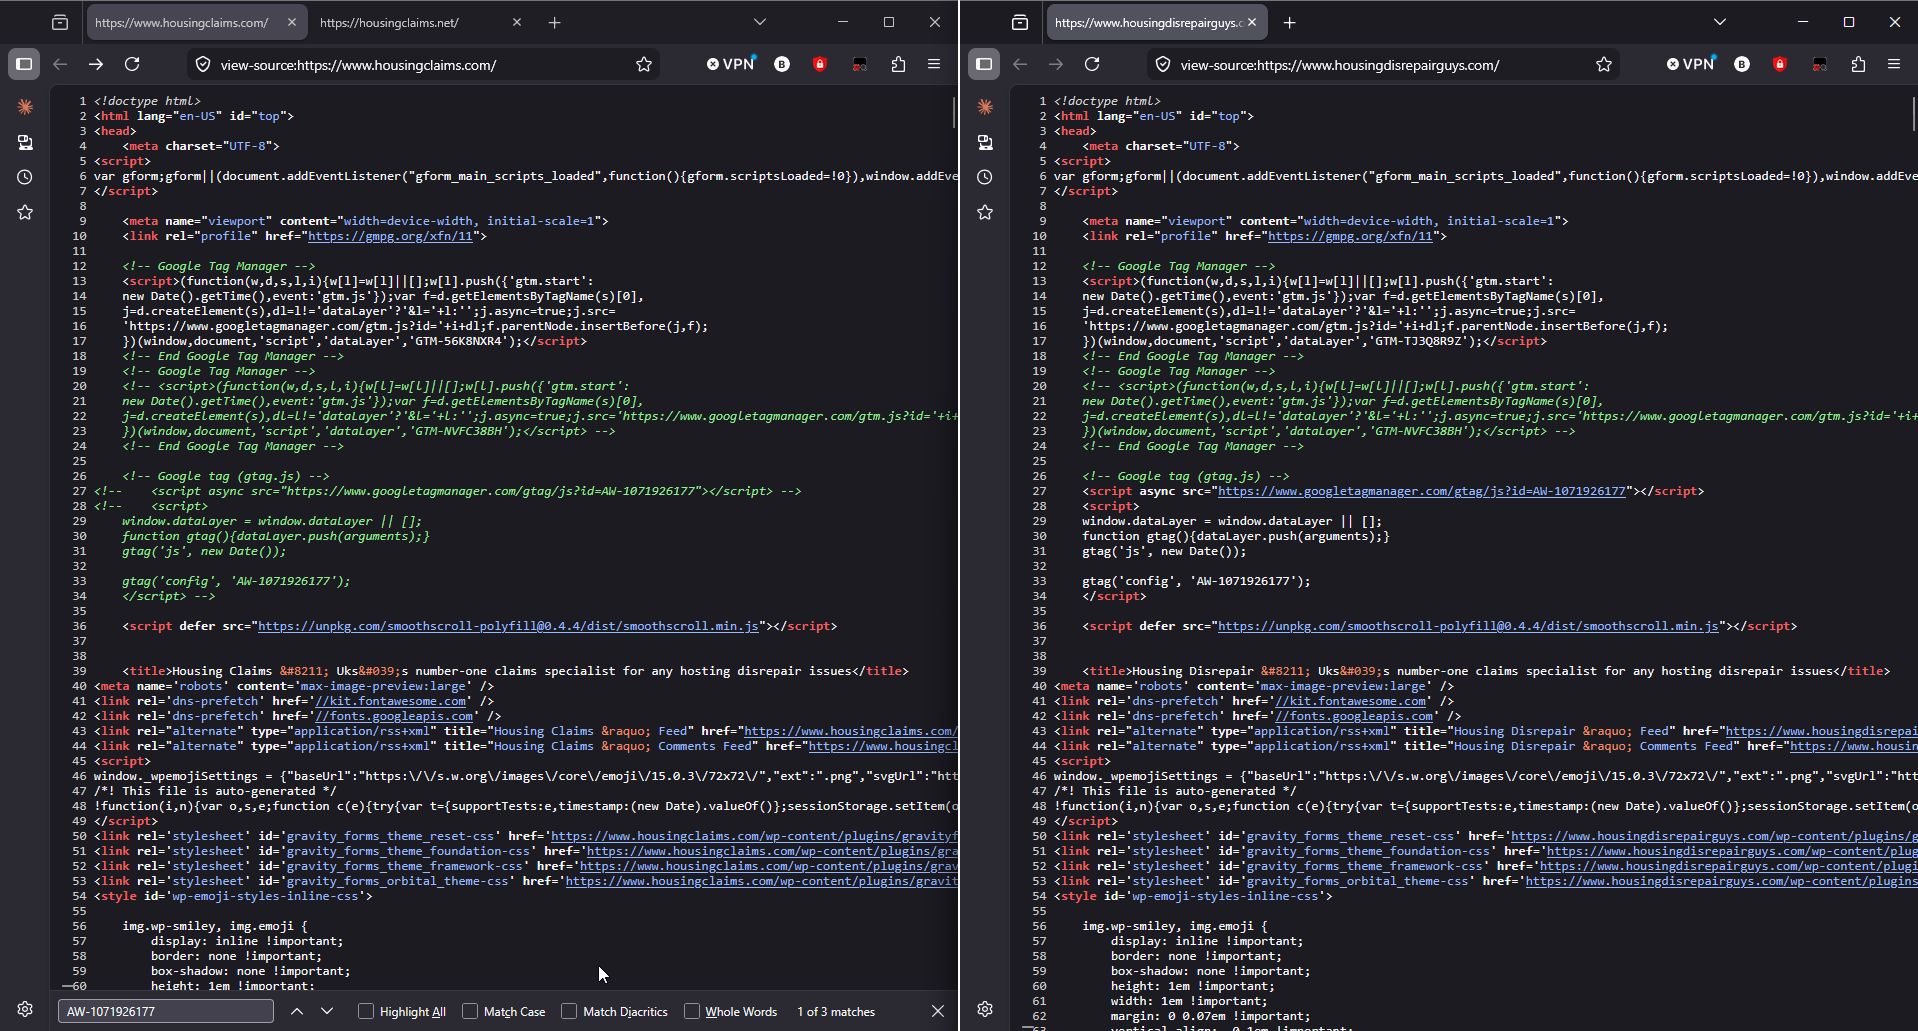The image size is (1918, 1031).
Task: Open history clock icon in right window sidebar
Action: click(x=985, y=177)
